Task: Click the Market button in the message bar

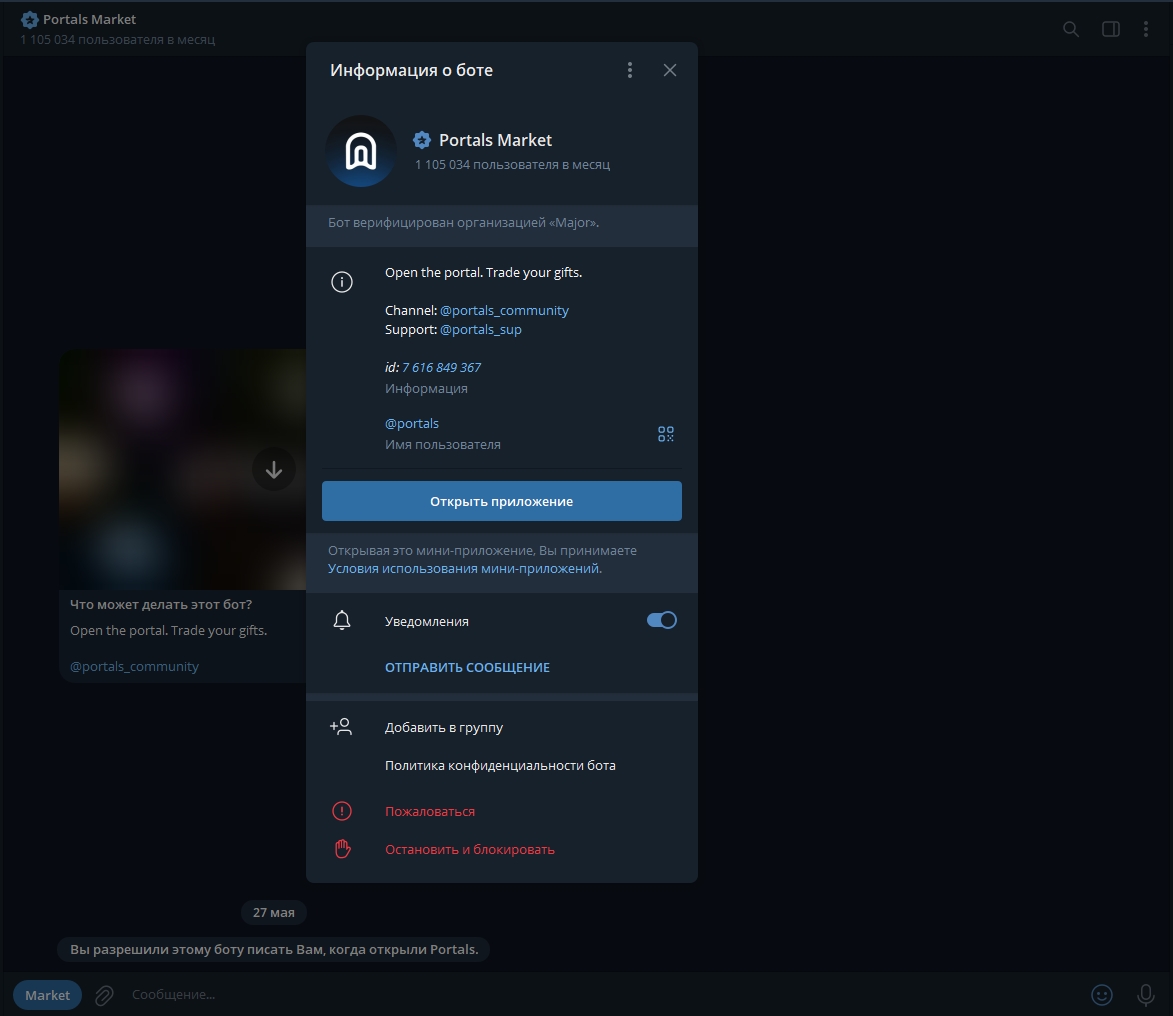Action: pos(48,995)
